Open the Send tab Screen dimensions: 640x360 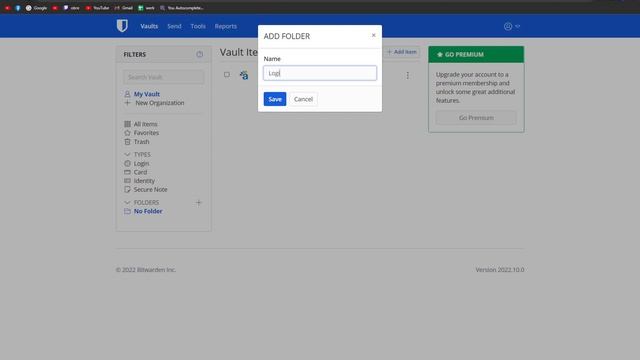(174, 26)
